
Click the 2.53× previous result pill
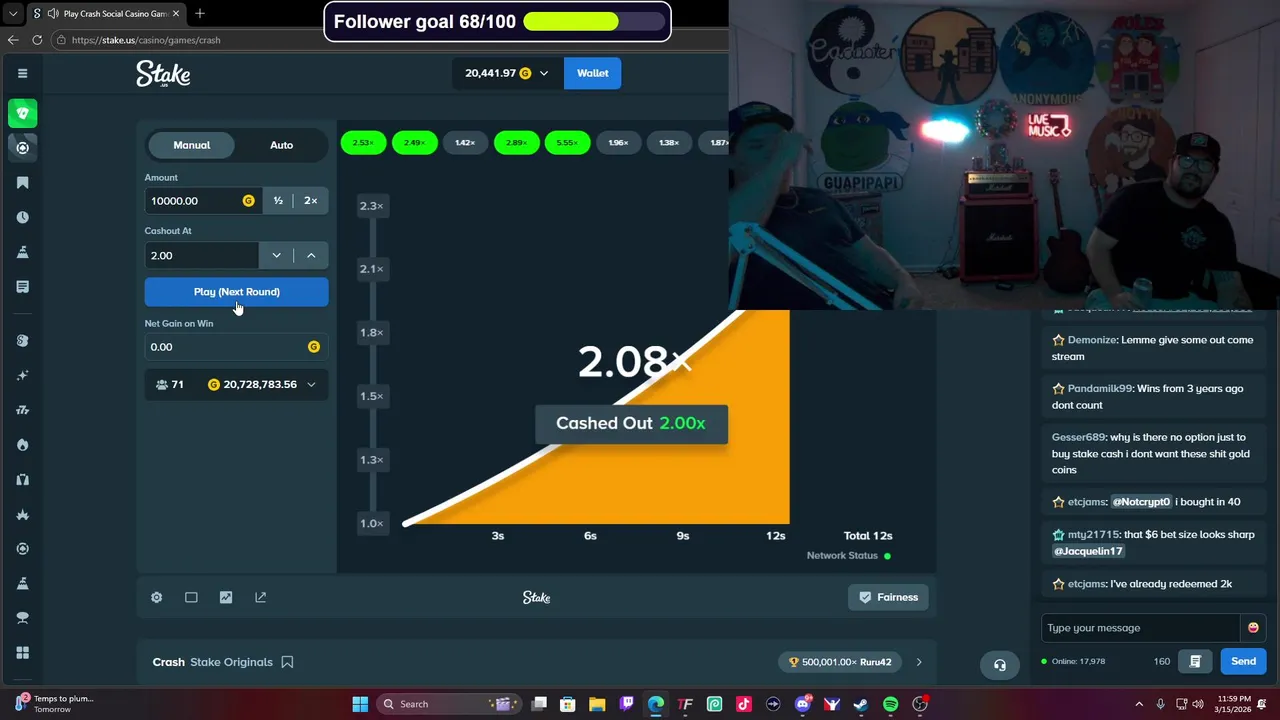(x=363, y=143)
